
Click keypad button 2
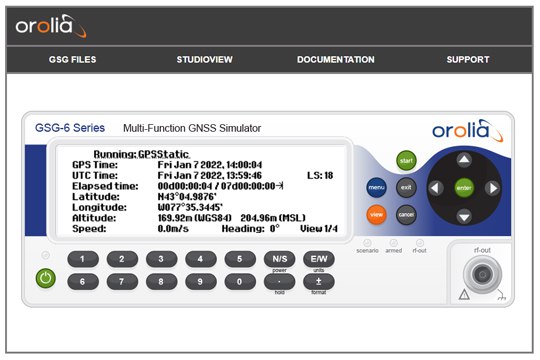pos(122,259)
